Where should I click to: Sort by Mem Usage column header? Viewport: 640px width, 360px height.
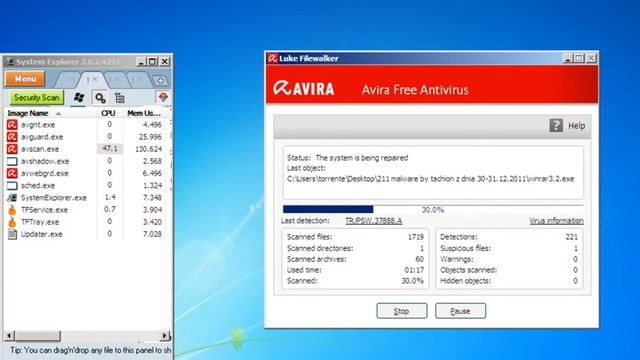144,113
